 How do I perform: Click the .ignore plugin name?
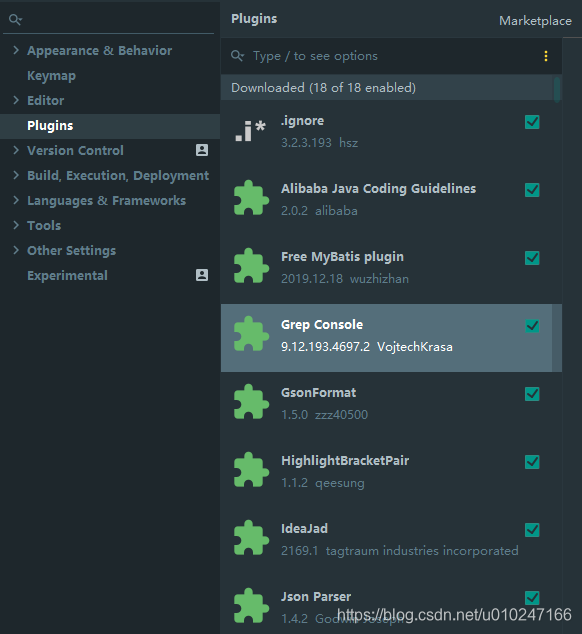click(x=303, y=121)
